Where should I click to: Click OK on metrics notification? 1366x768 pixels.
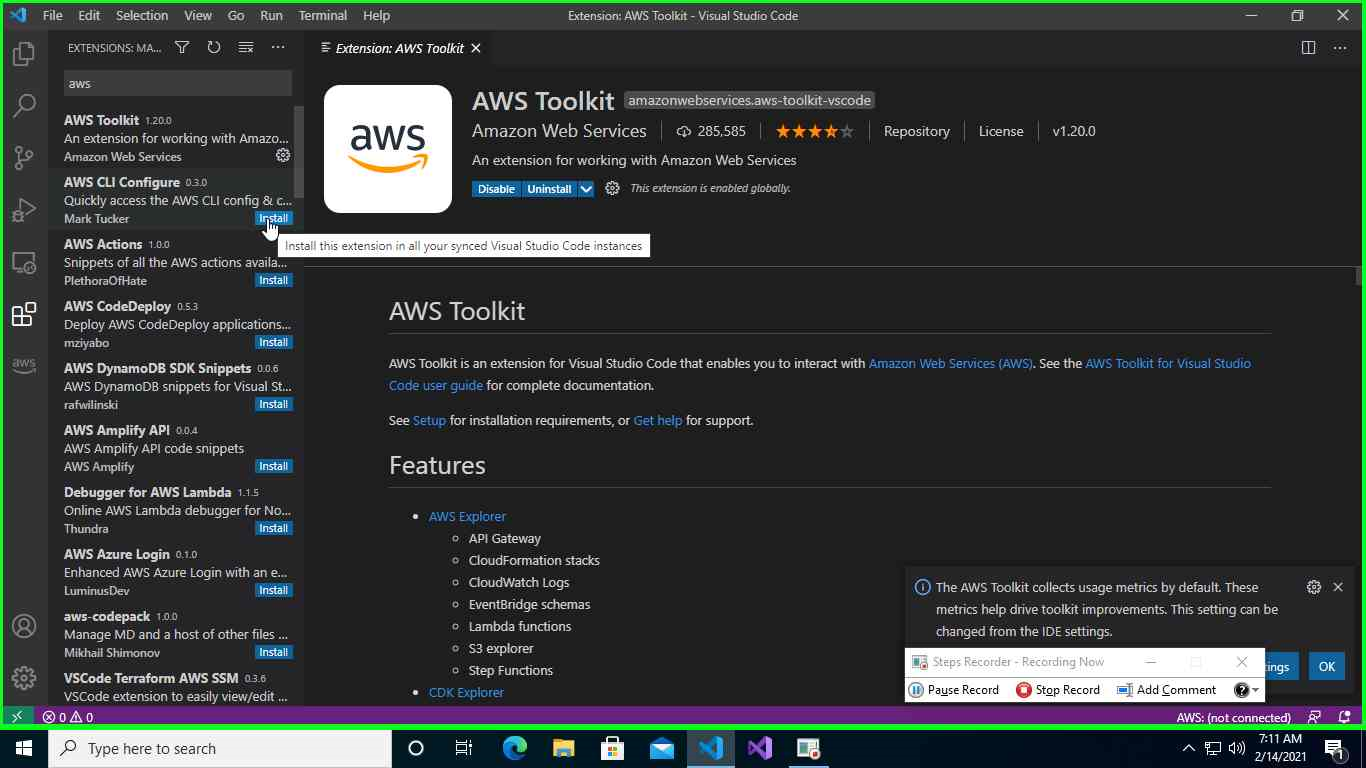(x=1326, y=667)
